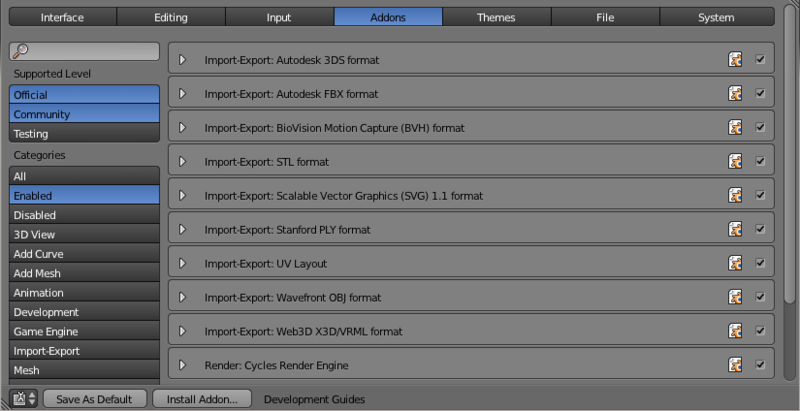The height and width of the screenshot is (411, 800).
Task: Disable the Web3D X3D/VRML format addon
Action: click(760, 331)
